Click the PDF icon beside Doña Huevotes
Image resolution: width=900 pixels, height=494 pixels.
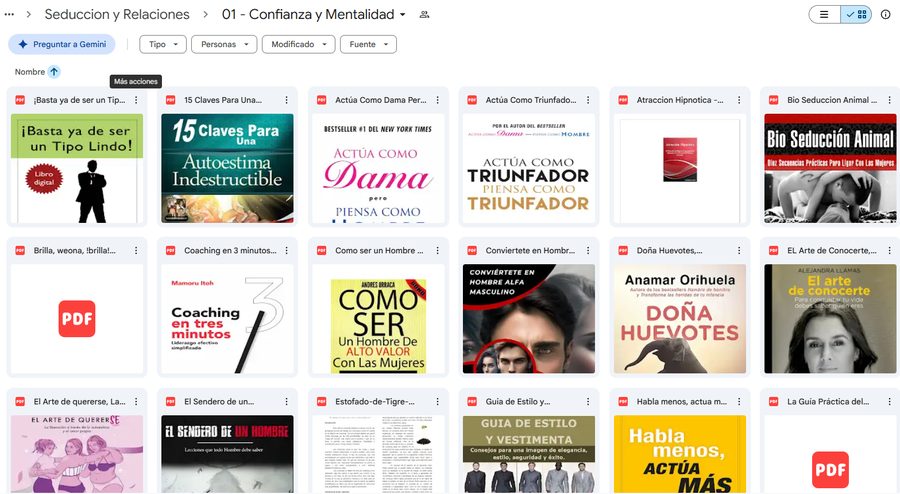point(623,251)
